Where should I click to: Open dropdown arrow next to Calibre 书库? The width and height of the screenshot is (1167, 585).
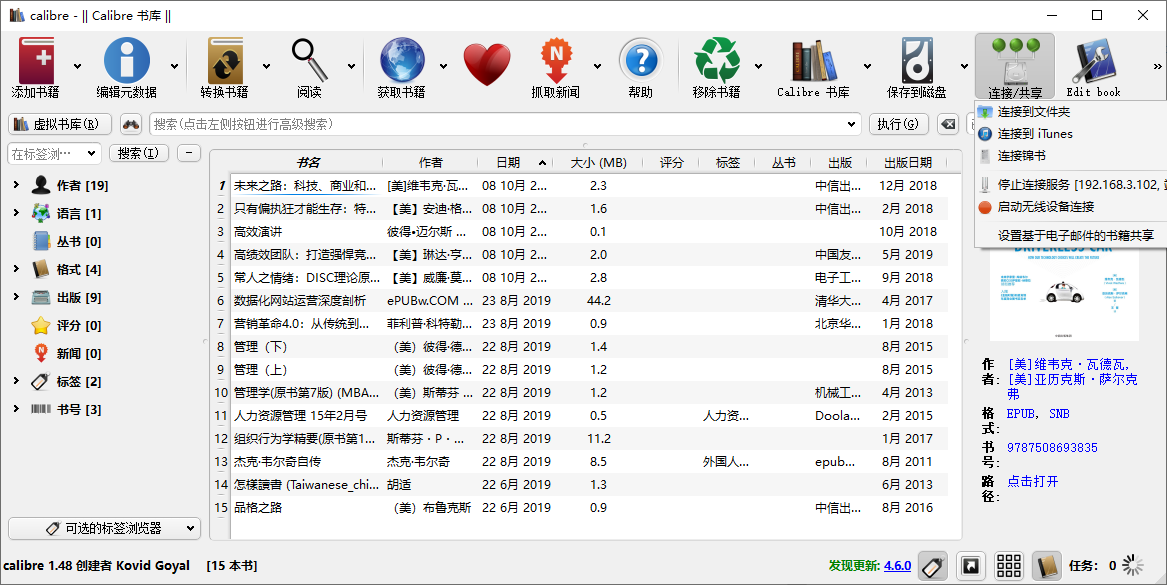click(867, 67)
